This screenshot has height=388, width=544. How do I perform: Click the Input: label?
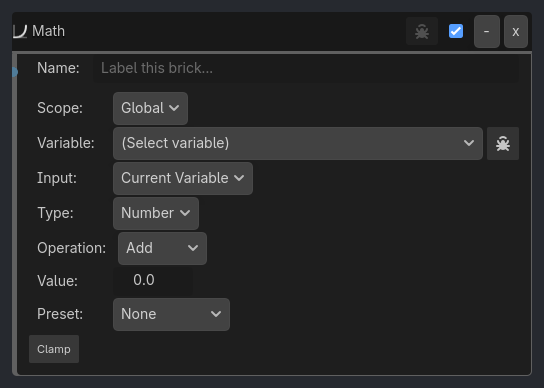[57, 178]
